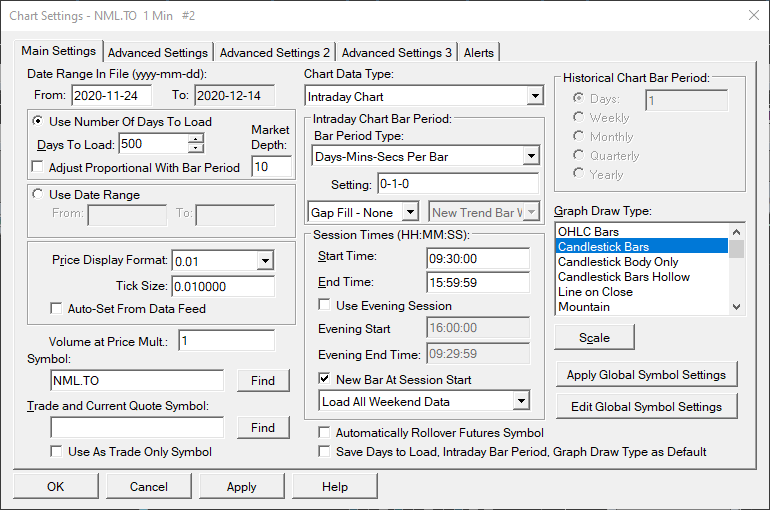
Task: Open the Bar Period Type dropdown
Action: click(x=531, y=156)
